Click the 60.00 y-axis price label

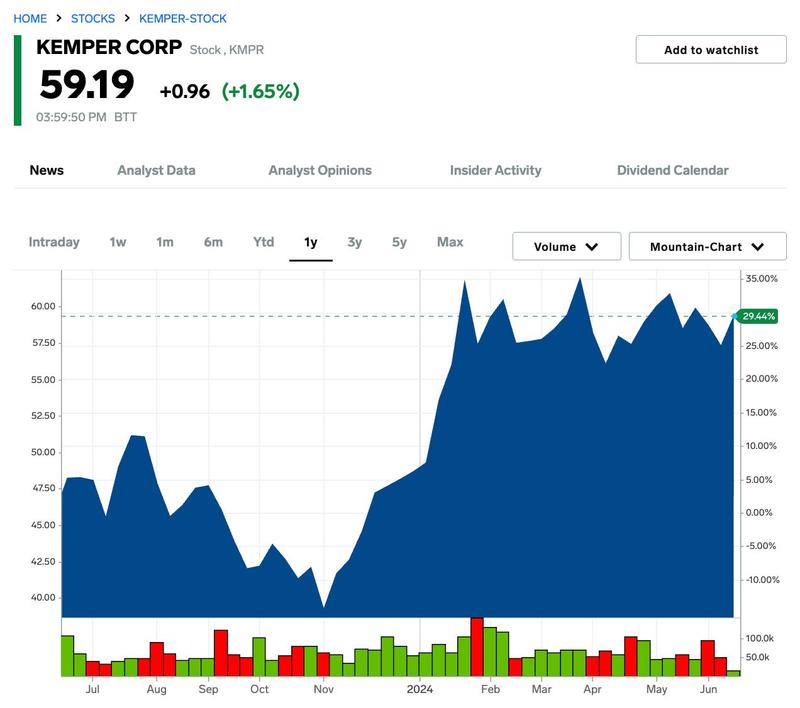point(43,306)
